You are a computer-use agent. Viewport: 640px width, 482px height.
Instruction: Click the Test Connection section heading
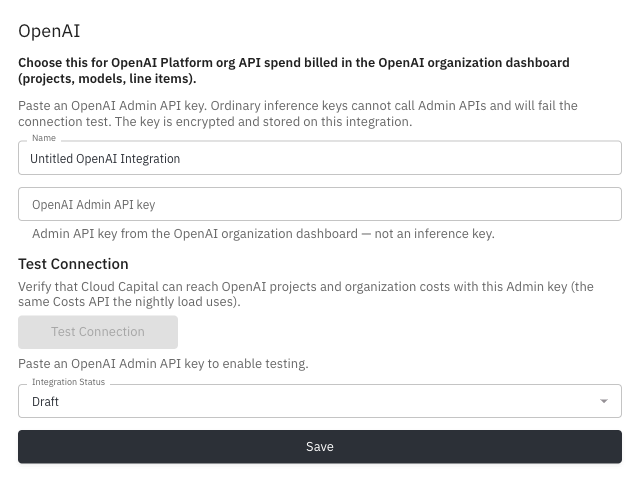(x=73, y=264)
